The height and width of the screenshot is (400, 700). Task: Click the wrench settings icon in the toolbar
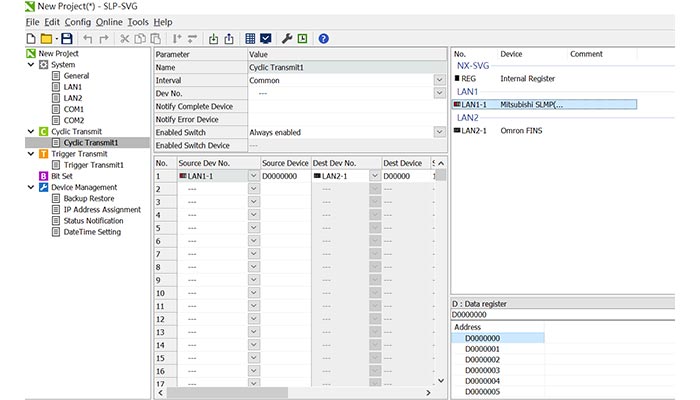click(x=286, y=39)
